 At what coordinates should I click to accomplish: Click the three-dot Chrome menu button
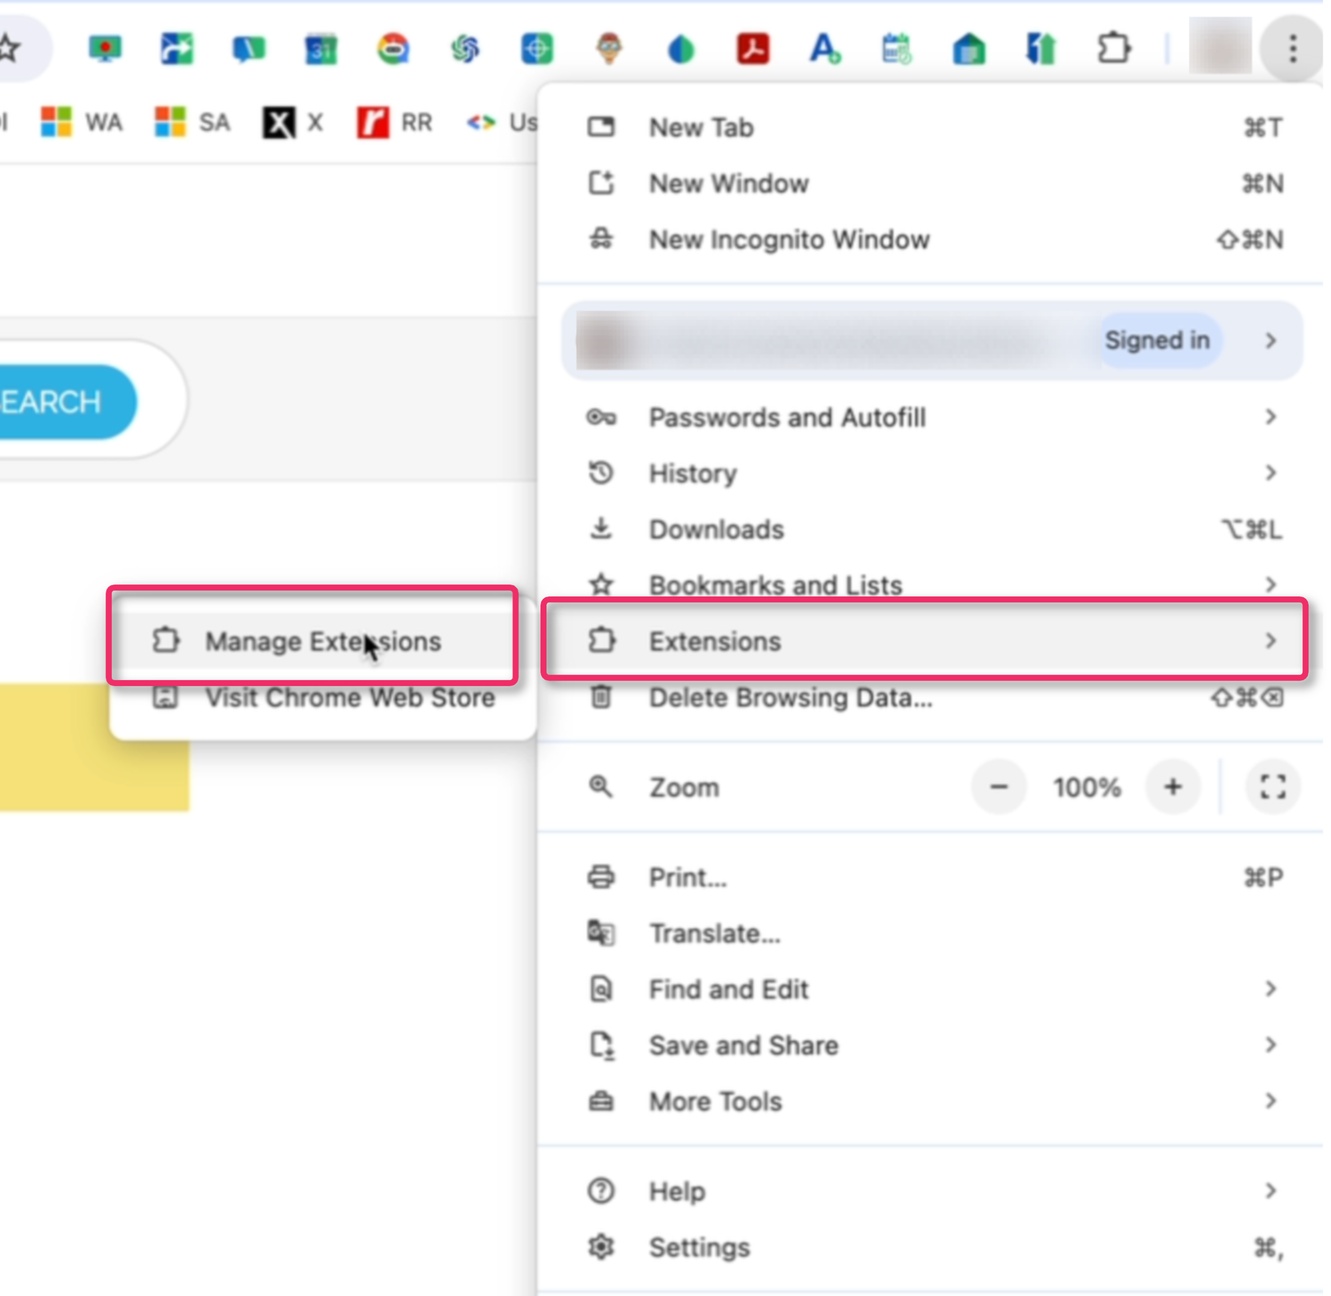pos(1292,48)
